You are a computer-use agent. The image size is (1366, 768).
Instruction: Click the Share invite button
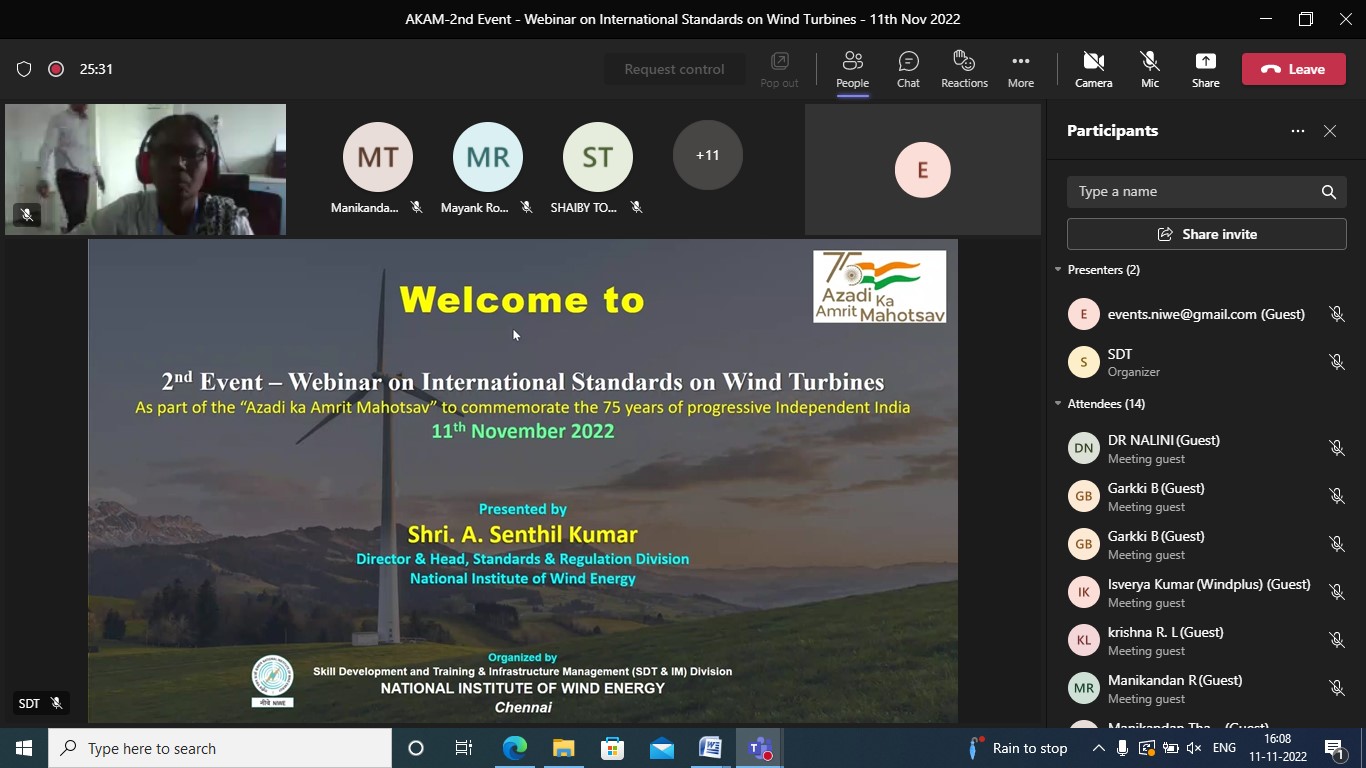1206,234
